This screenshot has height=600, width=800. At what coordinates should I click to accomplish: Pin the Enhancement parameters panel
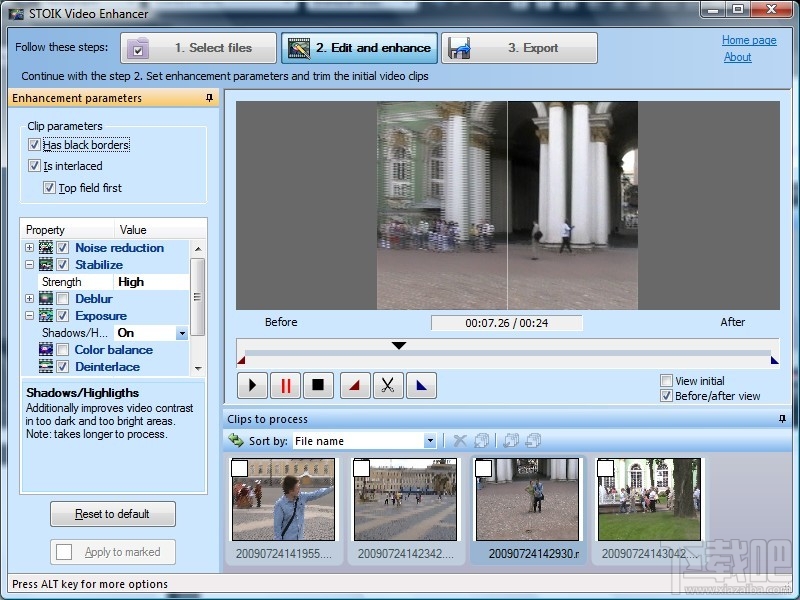tap(210, 98)
